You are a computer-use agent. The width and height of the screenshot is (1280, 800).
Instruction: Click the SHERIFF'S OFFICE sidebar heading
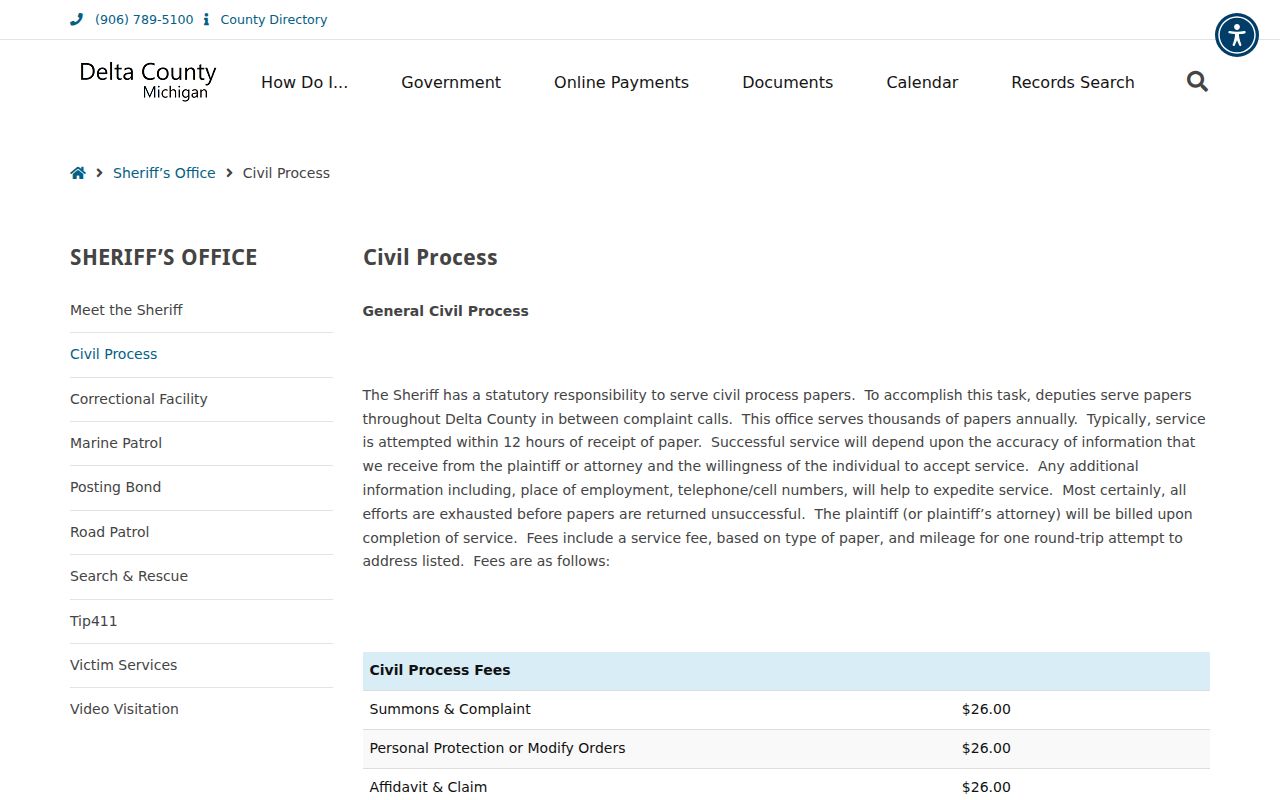click(163, 257)
